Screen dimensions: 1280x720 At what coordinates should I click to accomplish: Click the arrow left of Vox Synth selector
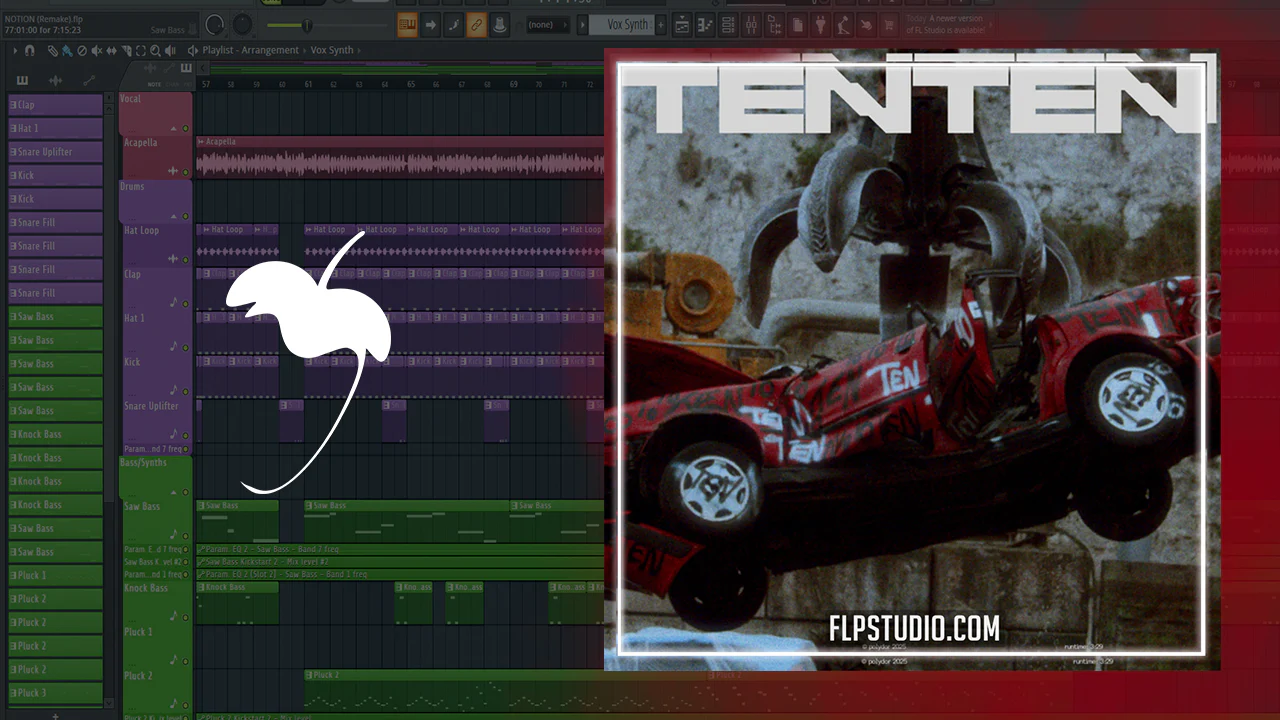pyautogui.click(x=583, y=25)
